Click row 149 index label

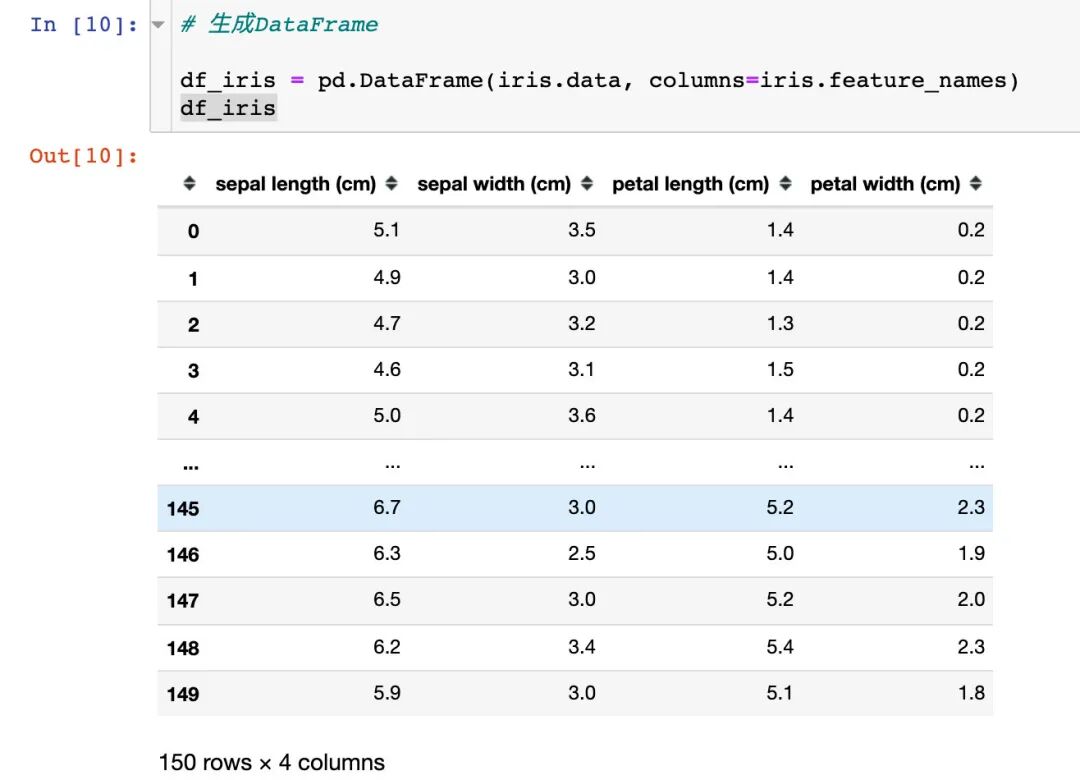183,694
